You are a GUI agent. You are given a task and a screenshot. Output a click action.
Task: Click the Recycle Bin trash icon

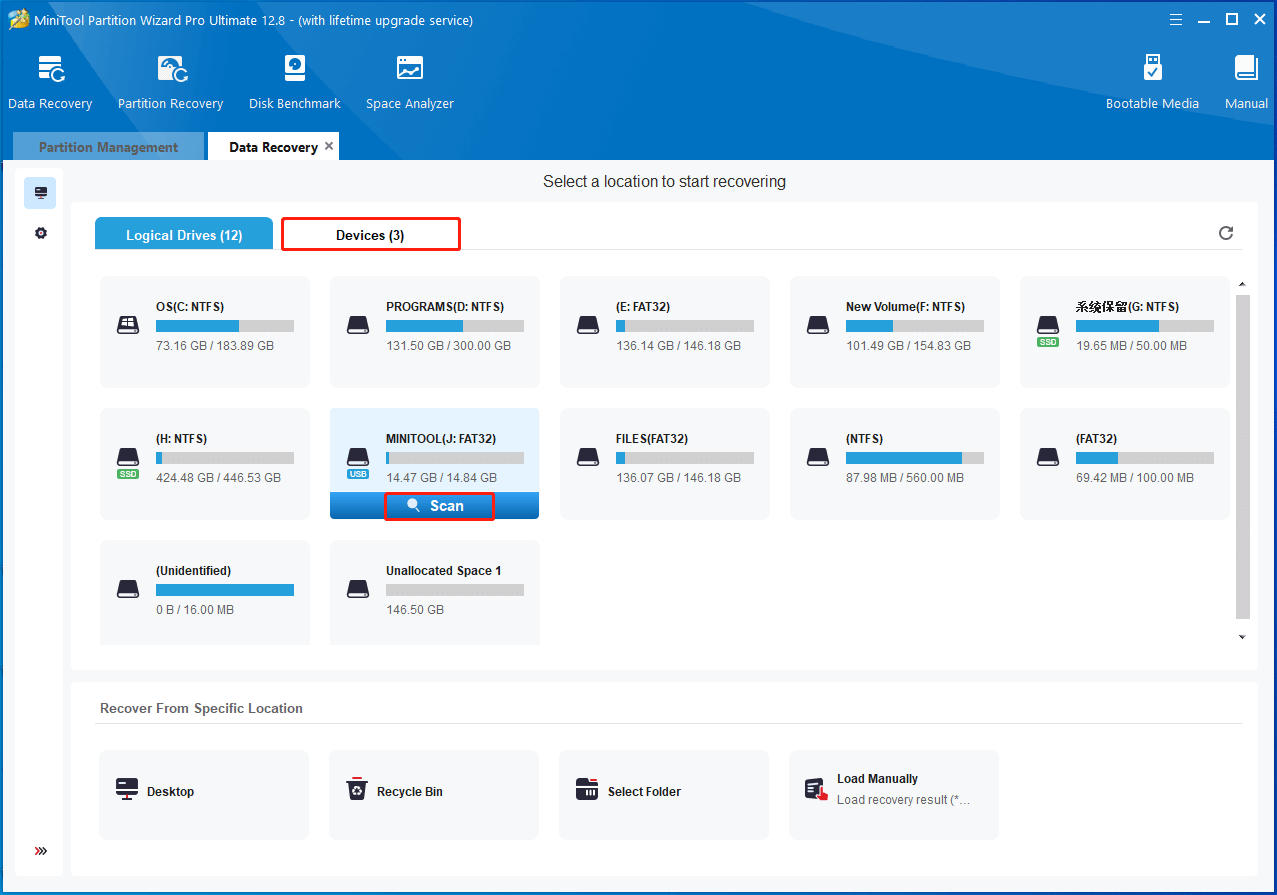point(357,790)
